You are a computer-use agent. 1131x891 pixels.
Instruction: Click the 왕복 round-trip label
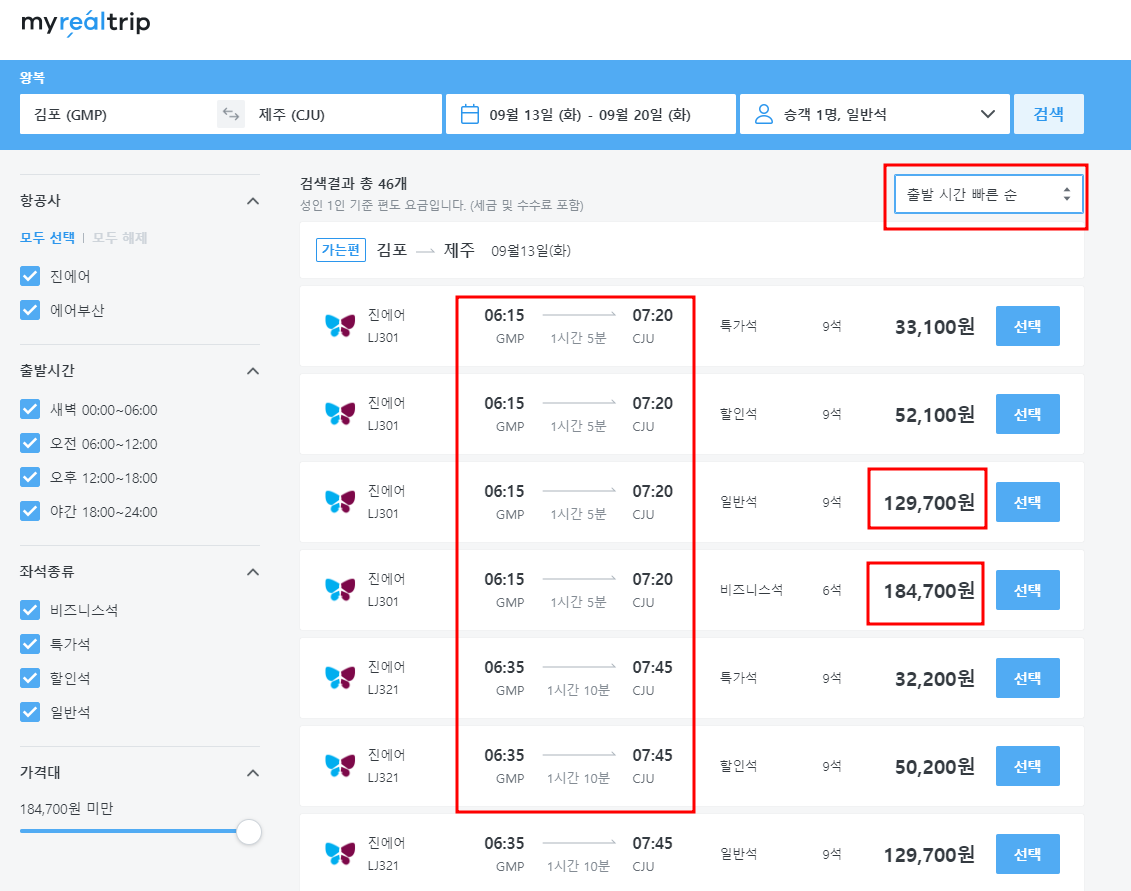click(32, 77)
